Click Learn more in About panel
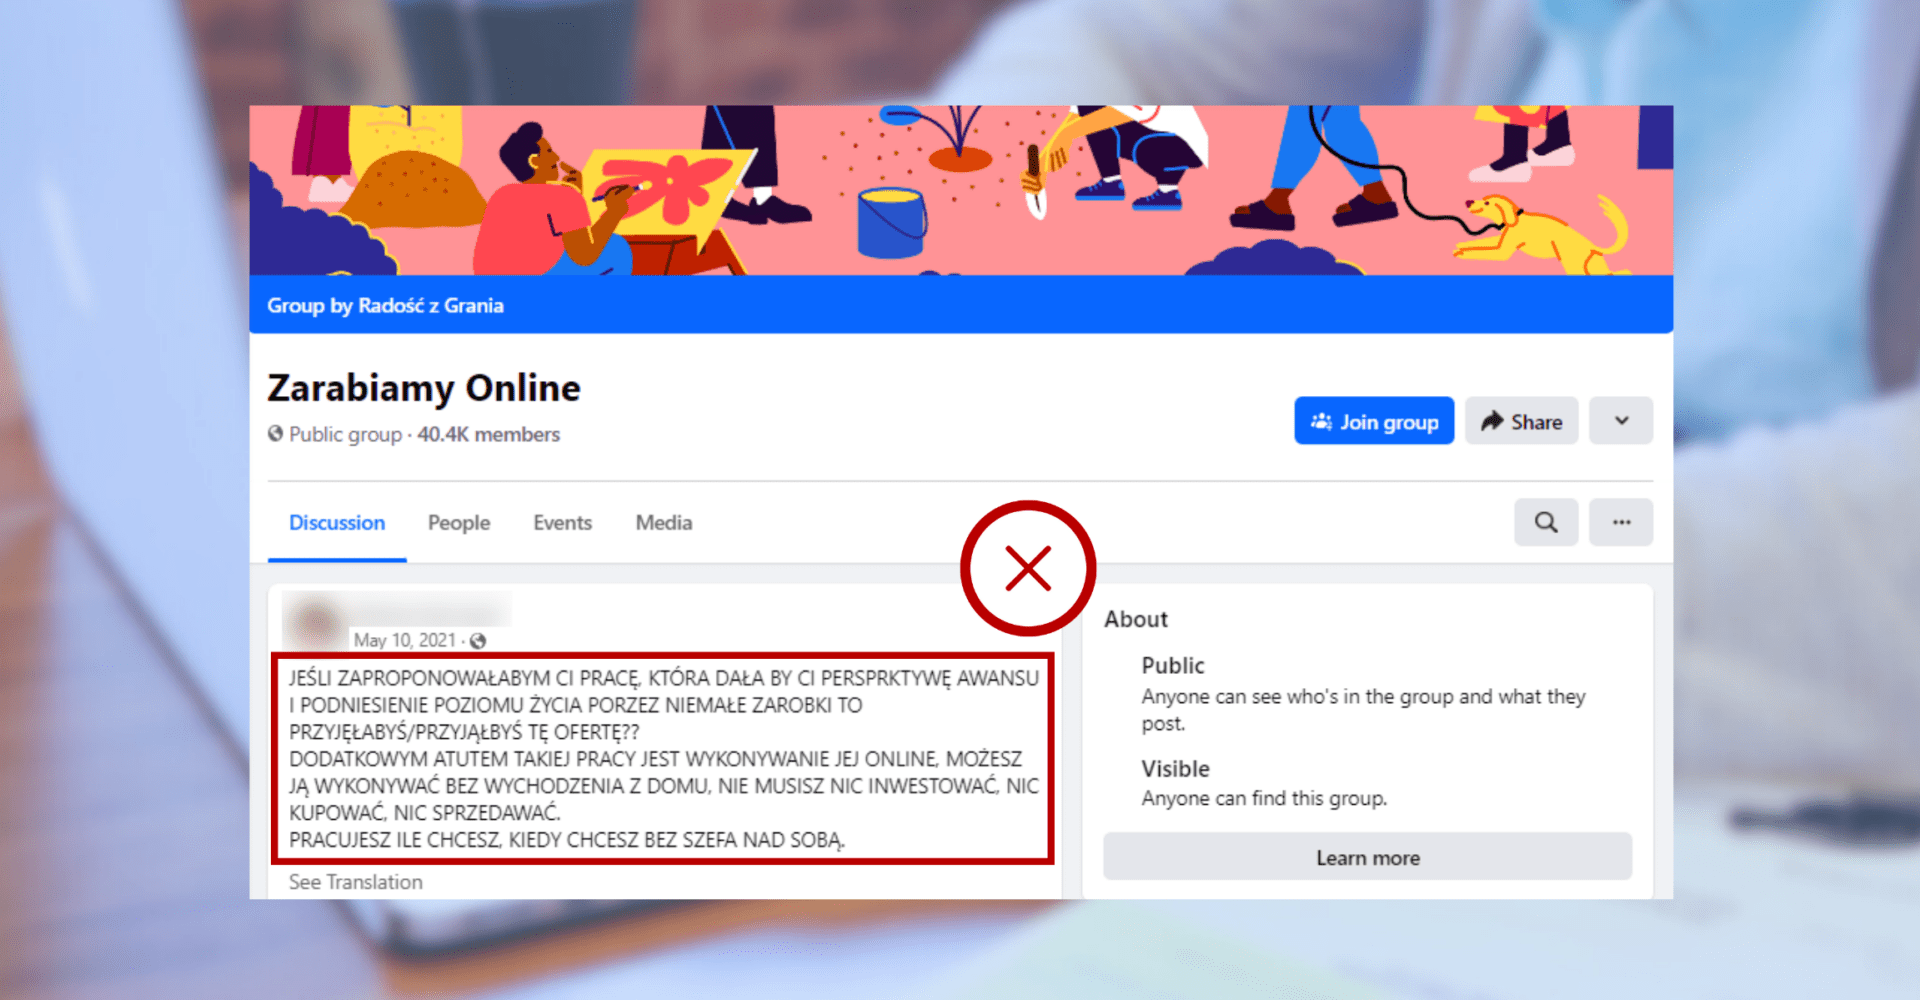 (x=1368, y=858)
